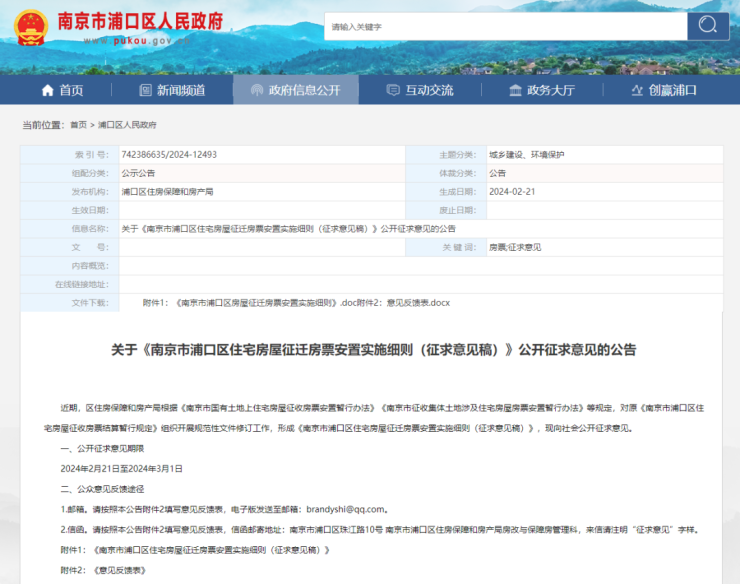The image size is (740, 584).
Task: Open the 政务大厅 menu item
Action: pos(550,90)
